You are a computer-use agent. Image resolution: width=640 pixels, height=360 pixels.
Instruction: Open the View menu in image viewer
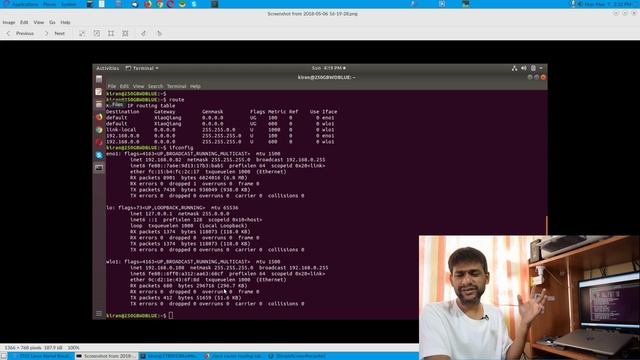(x=38, y=22)
